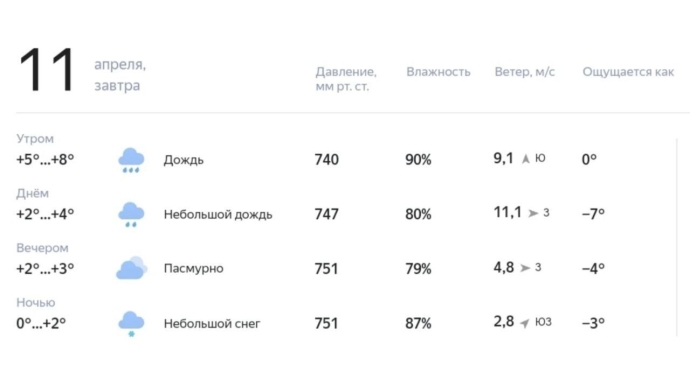Click the light snow cloud icon for night
Viewport: 690px width, 387px height.
click(131, 324)
